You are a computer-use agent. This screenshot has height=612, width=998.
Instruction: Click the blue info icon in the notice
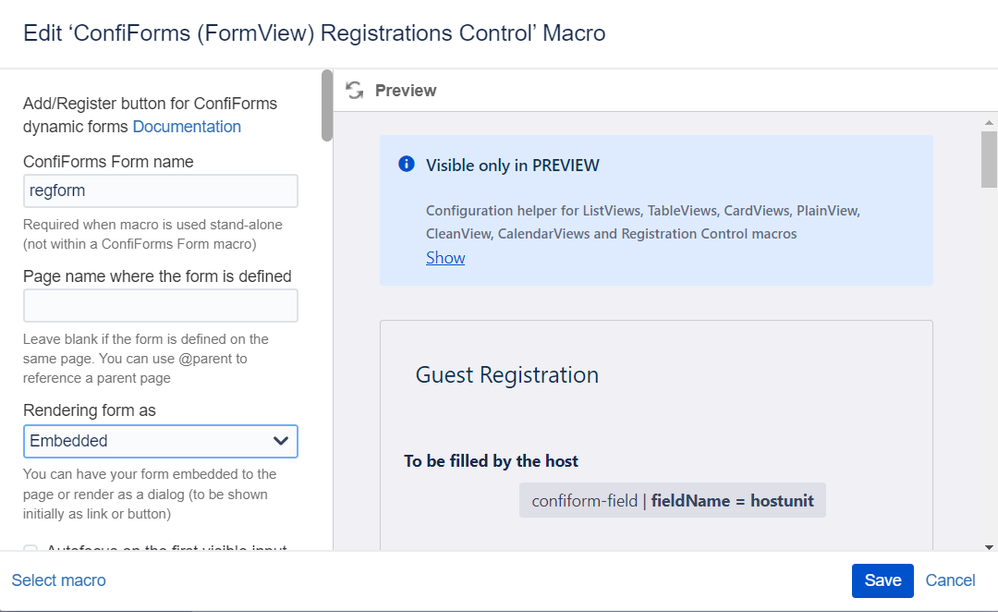pyautogui.click(x=406, y=164)
